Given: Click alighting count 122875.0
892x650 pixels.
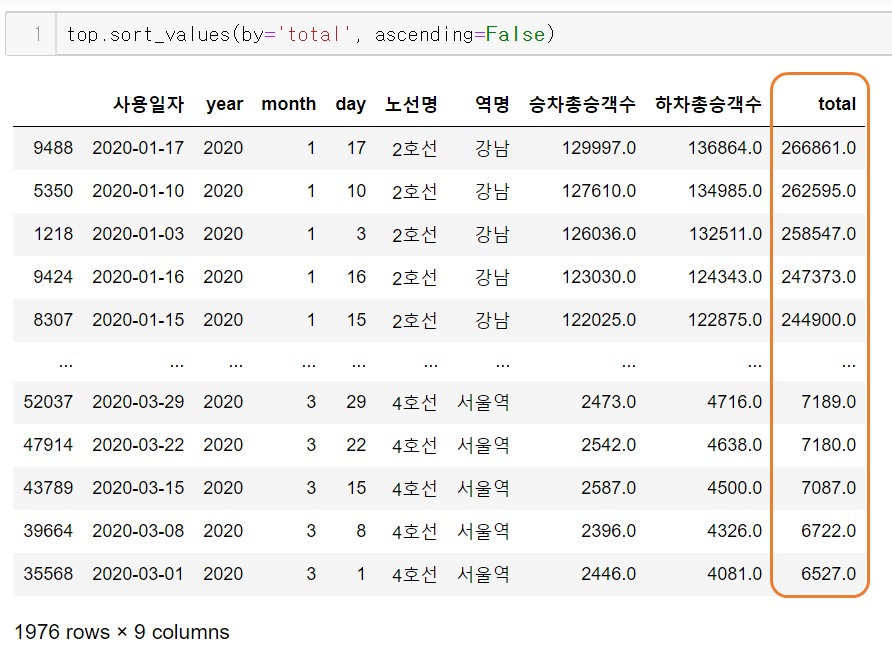Looking at the screenshot, I should click(x=725, y=320).
